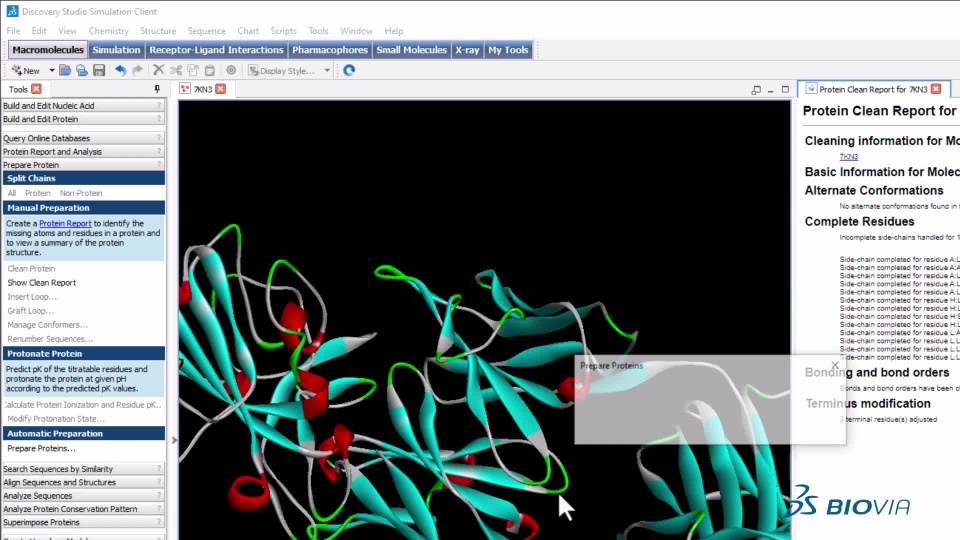Click the Non-Protein option under Split Chains
This screenshot has width=960, height=540.
click(x=81, y=193)
